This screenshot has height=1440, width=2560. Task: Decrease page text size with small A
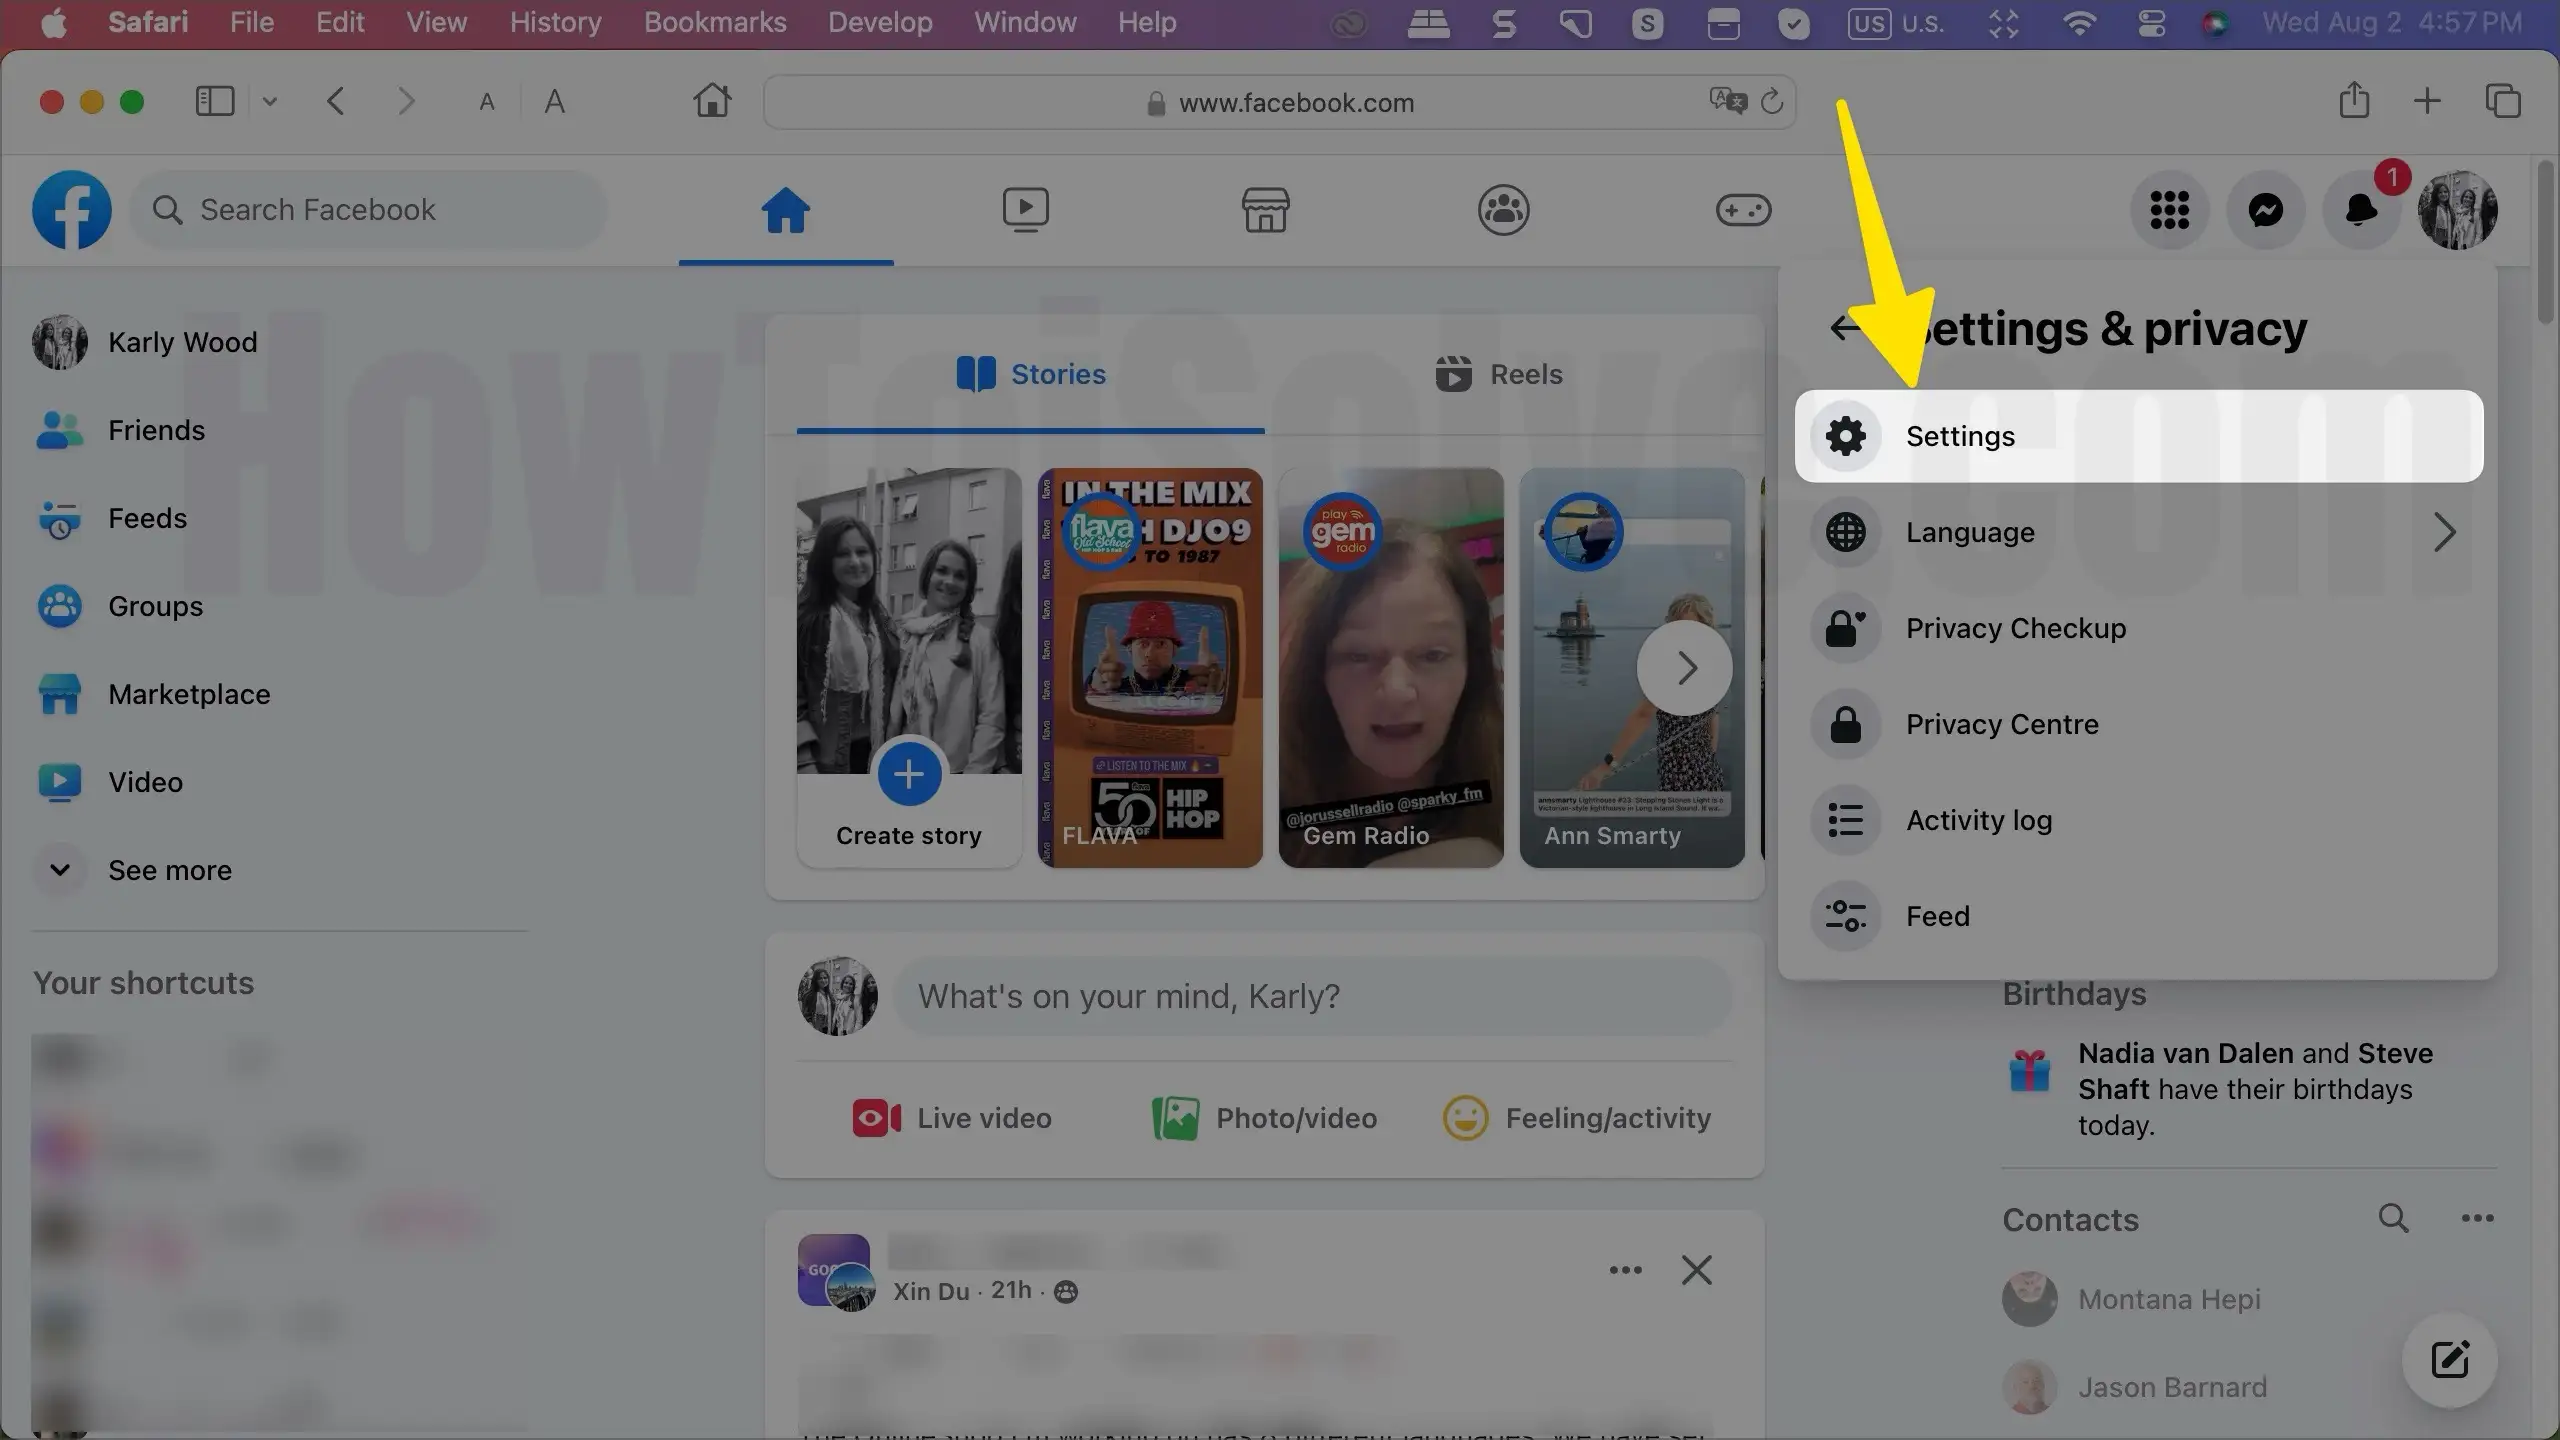(x=487, y=102)
